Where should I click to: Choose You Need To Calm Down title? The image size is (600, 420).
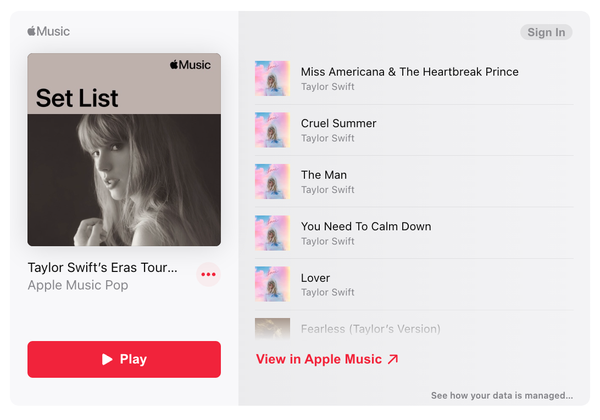tap(366, 226)
